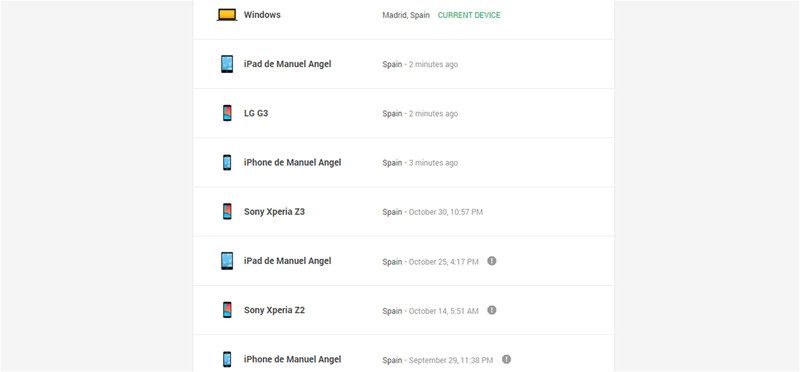Screen dimensions: 800x372
Task: Click the Madrid, Spain location text
Action: (x=406, y=15)
